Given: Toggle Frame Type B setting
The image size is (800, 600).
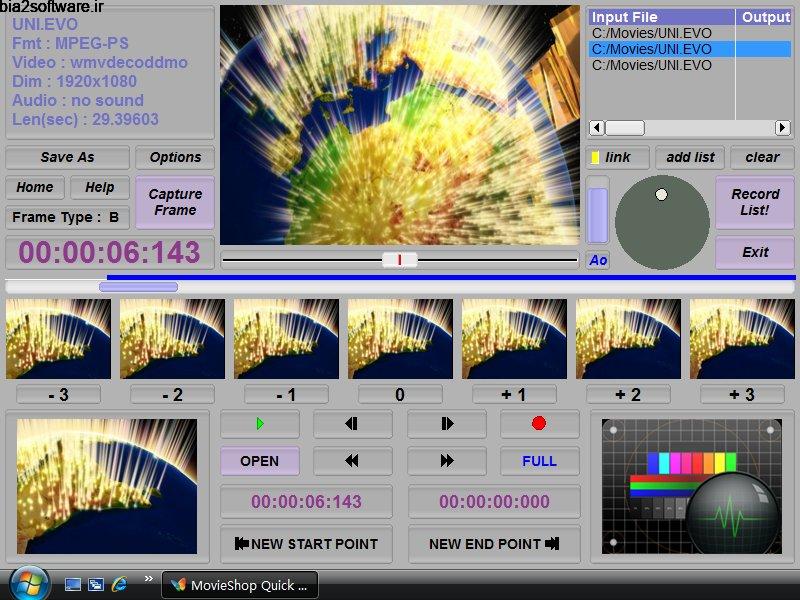Looking at the screenshot, I should pos(66,218).
